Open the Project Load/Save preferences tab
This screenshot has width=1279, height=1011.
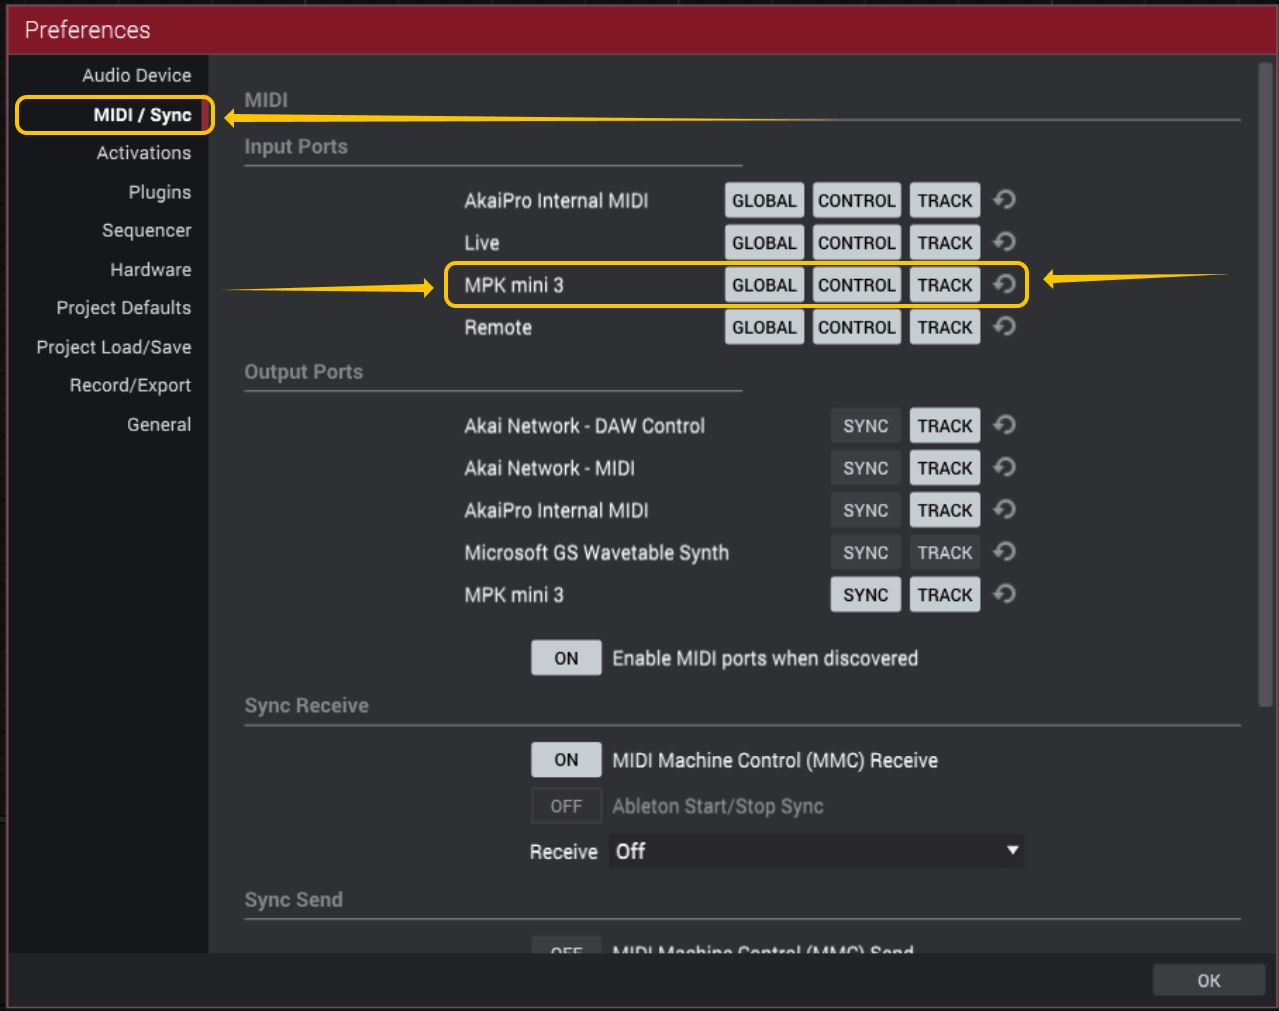(113, 347)
